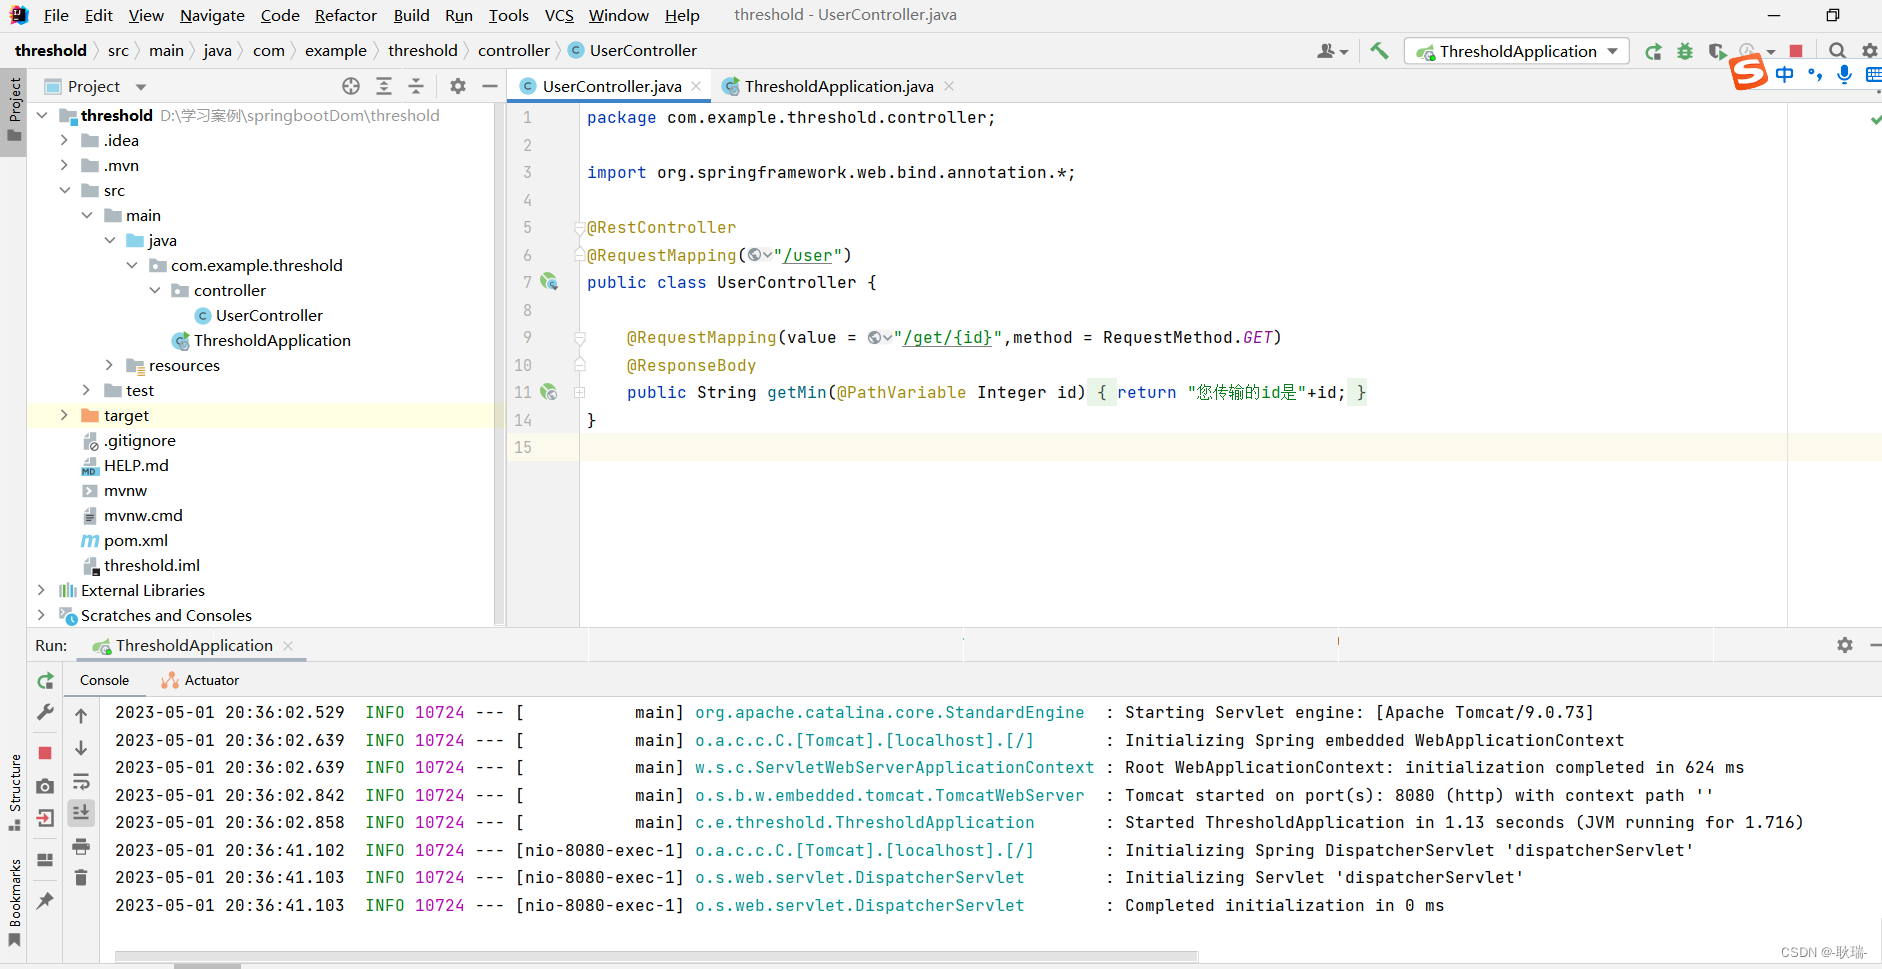The height and width of the screenshot is (969, 1882).
Task: Click the threshold breadcrumb root
Action: 51,50
